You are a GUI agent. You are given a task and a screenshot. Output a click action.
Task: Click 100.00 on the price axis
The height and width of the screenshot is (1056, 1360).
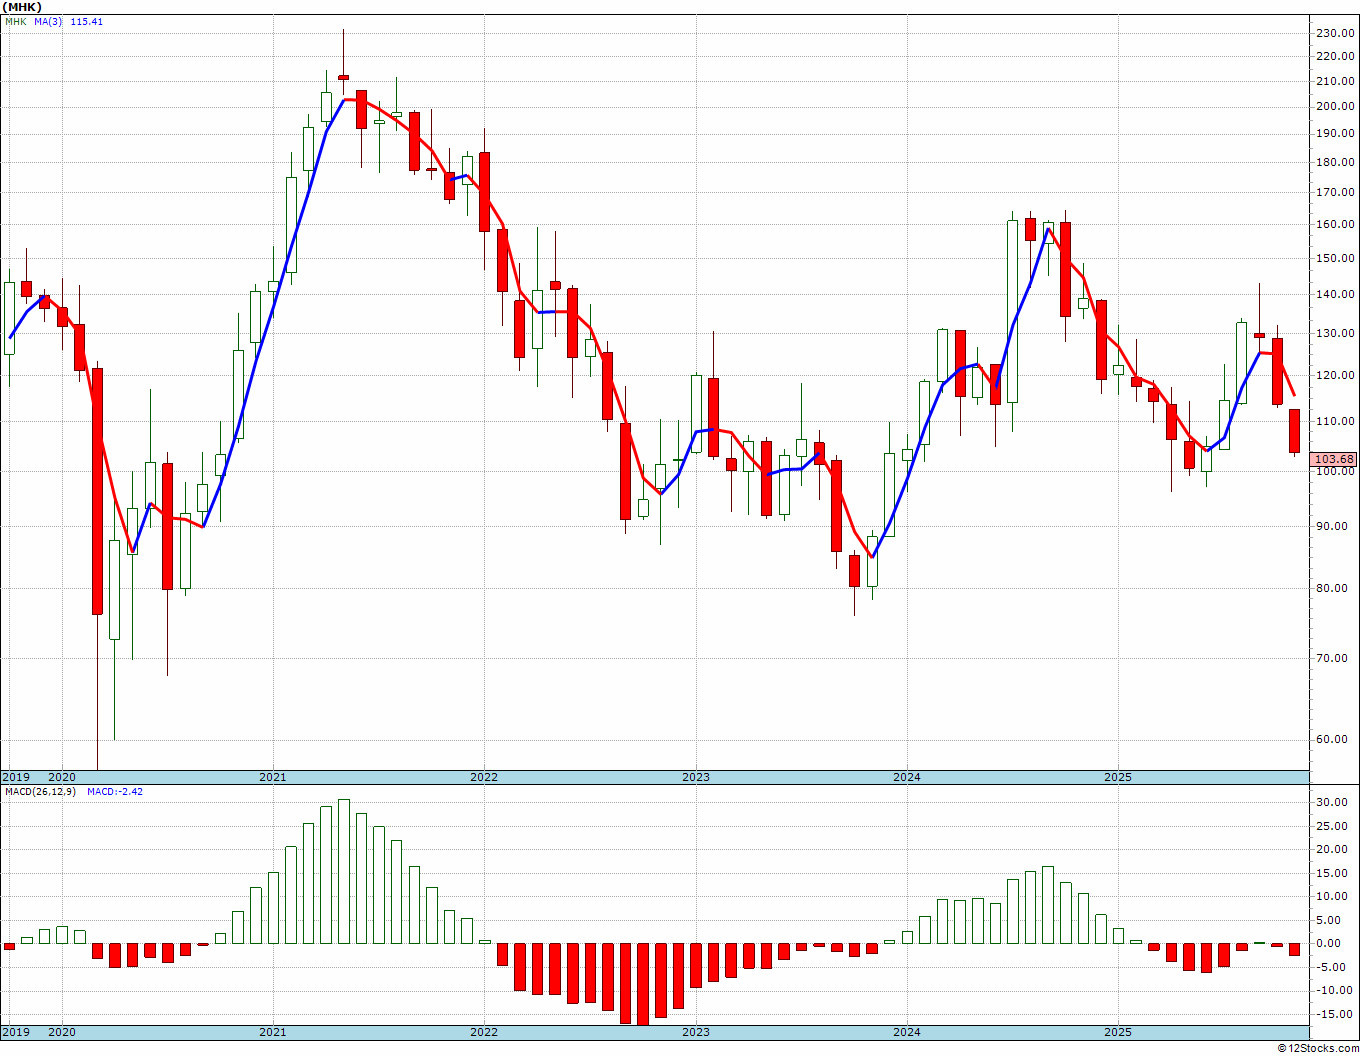pos(1335,472)
